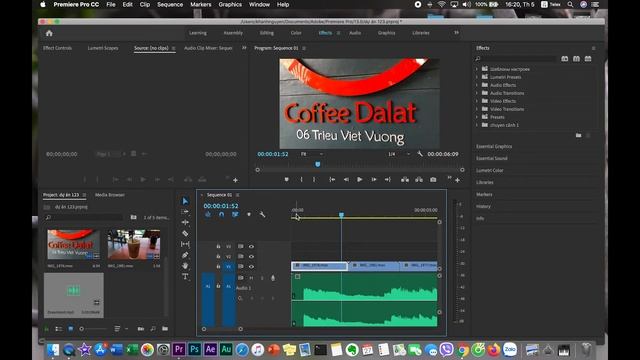Image resolution: width=640 pixels, height=360 pixels.
Task: Open the Lumetri Color panel
Action: pyautogui.click(x=489, y=170)
